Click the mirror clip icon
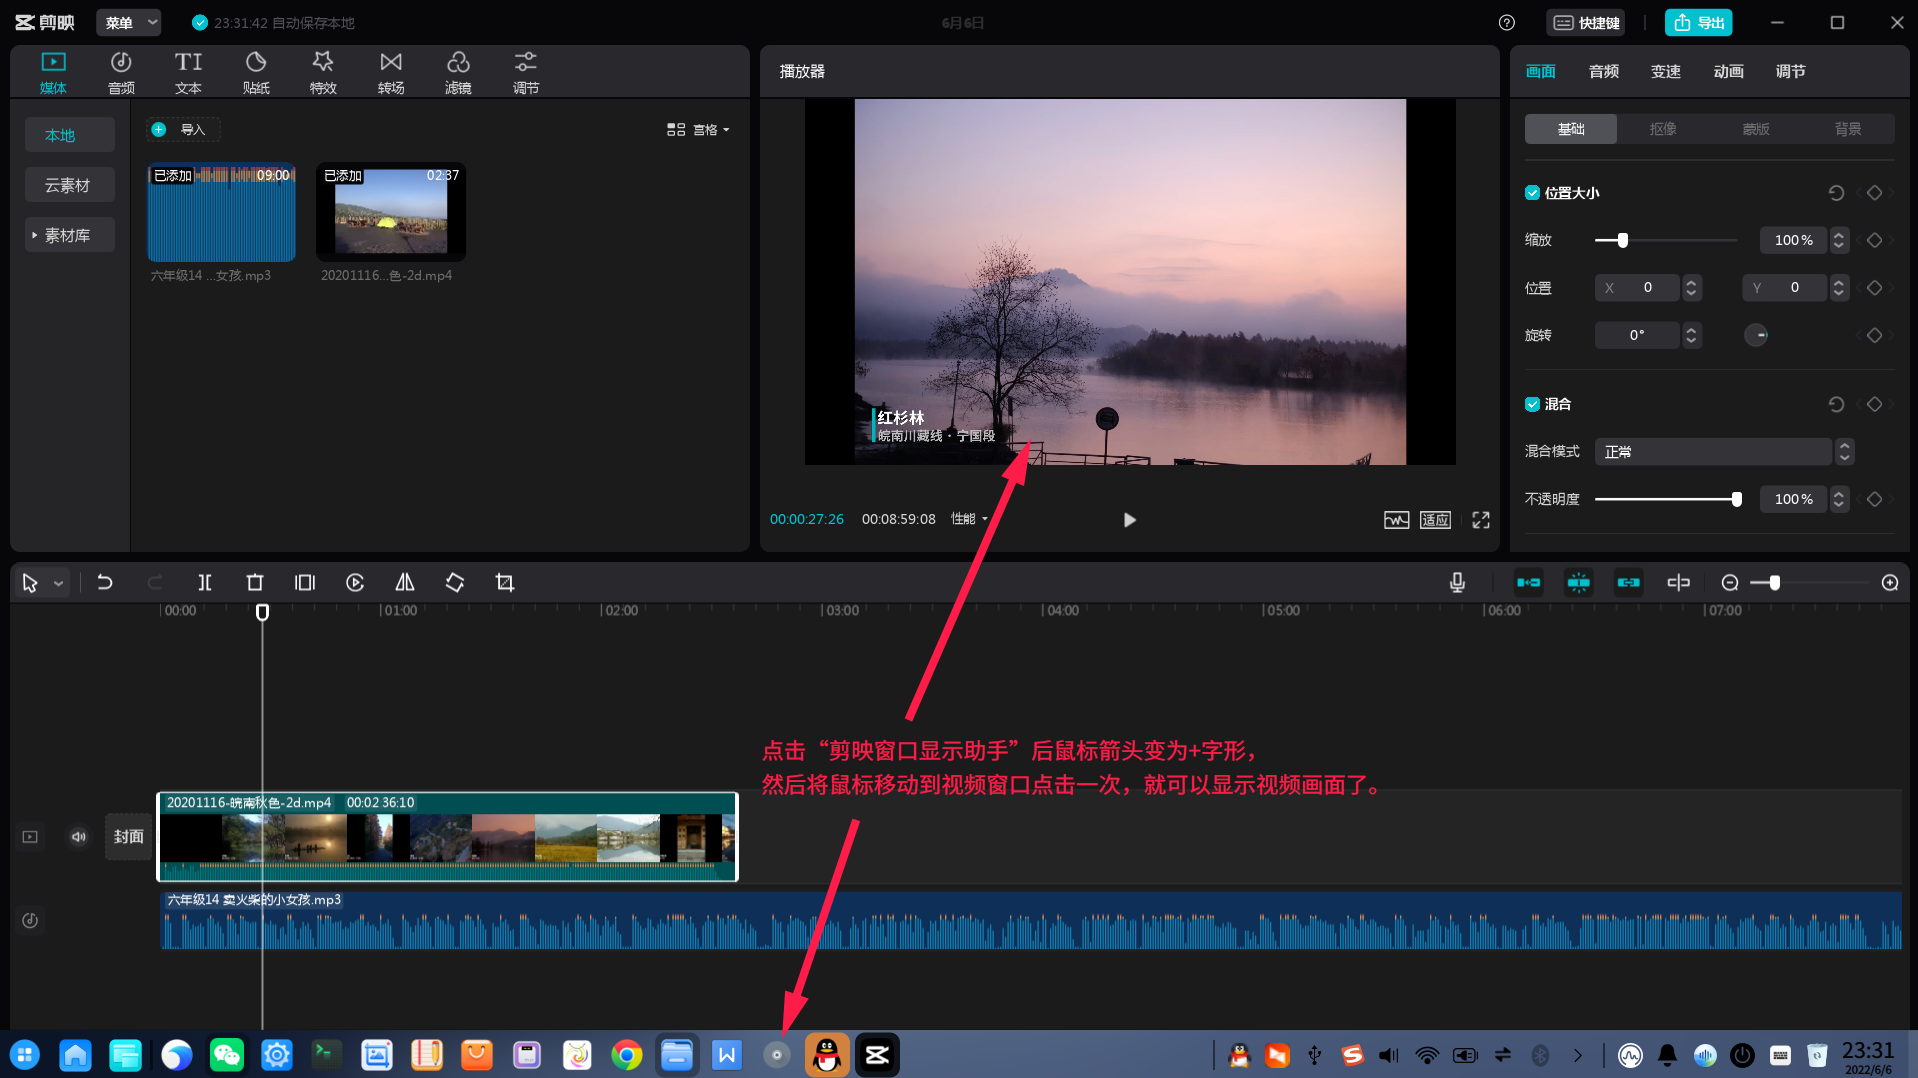This screenshot has width=1918, height=1078. 404,582
